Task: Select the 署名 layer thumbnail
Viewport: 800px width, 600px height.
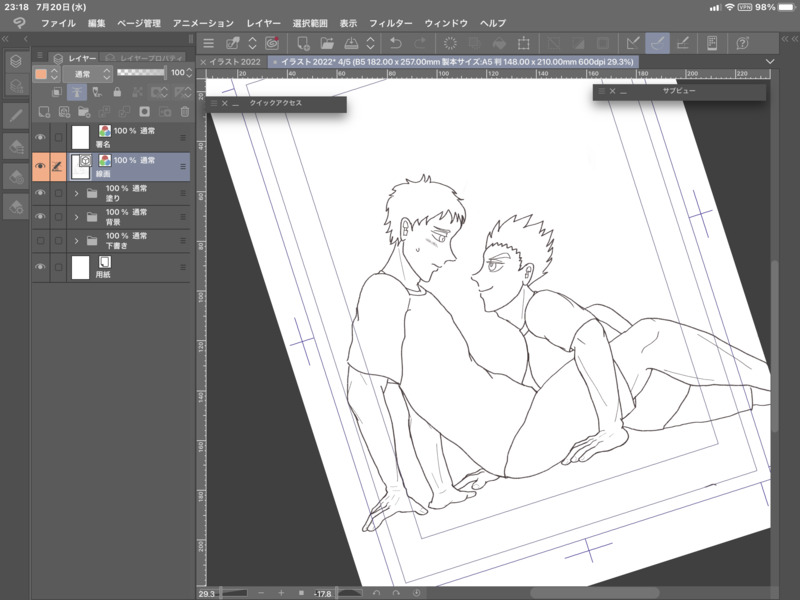Action: [80, 137]
